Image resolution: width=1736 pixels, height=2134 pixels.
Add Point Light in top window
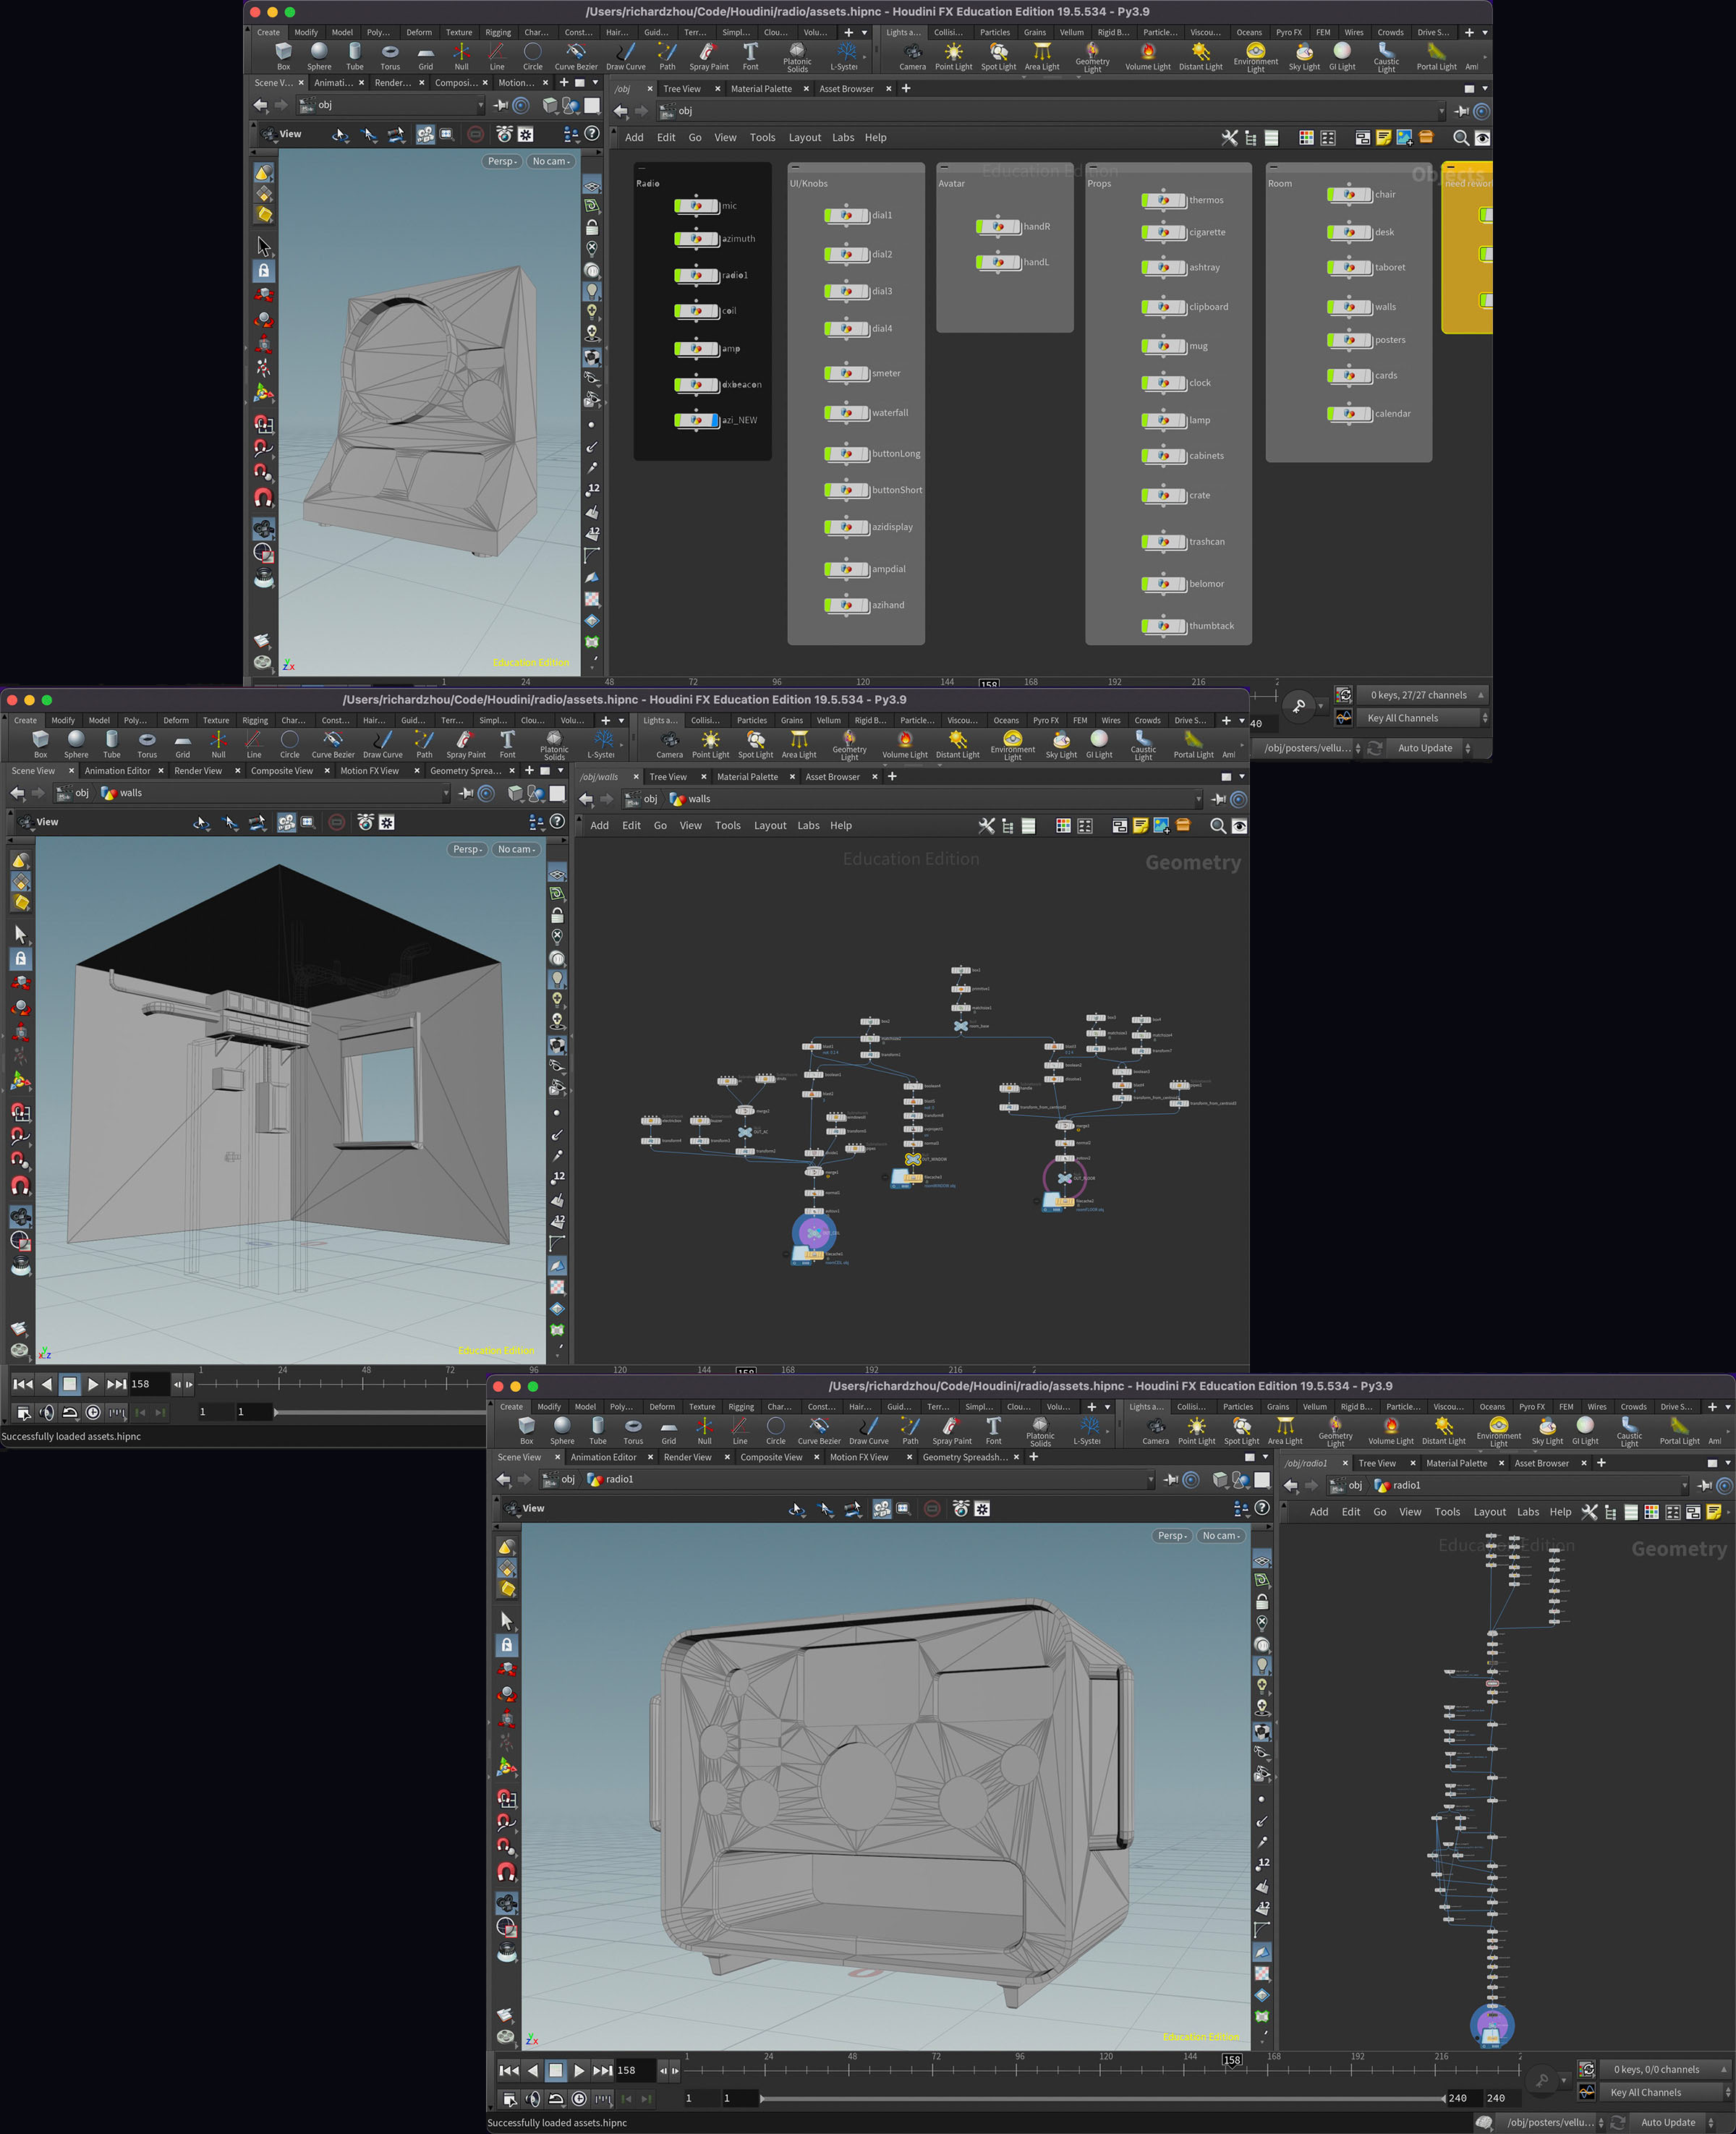[x=953, y=56]
